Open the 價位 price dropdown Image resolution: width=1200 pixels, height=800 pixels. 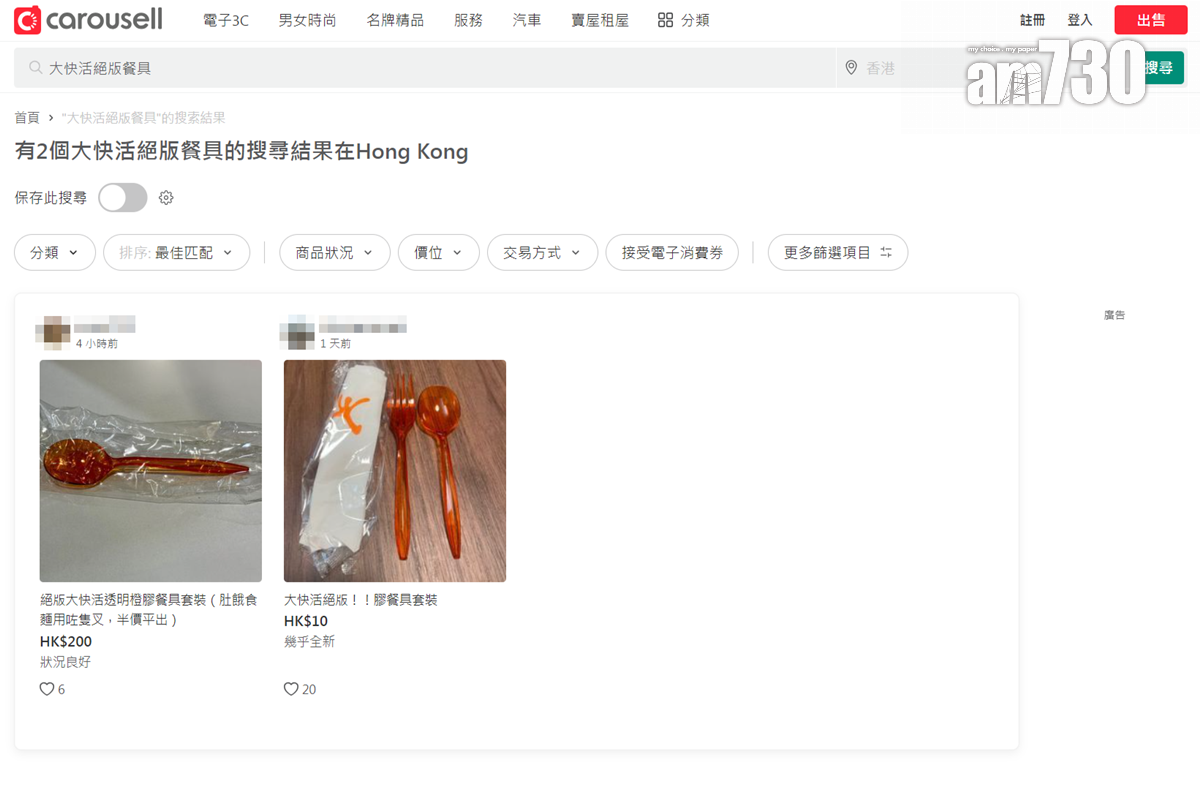tap(438, 253)
